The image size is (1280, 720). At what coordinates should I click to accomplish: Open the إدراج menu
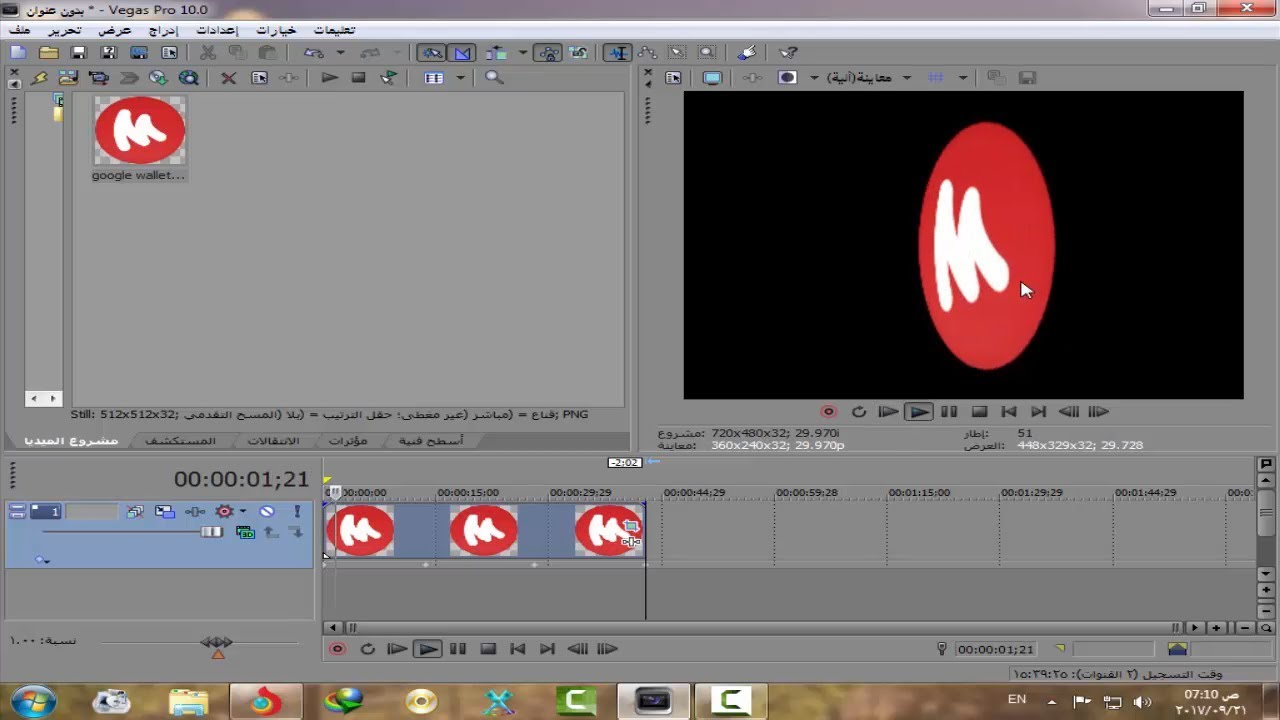pyautogui.click(x=163, y=30)
